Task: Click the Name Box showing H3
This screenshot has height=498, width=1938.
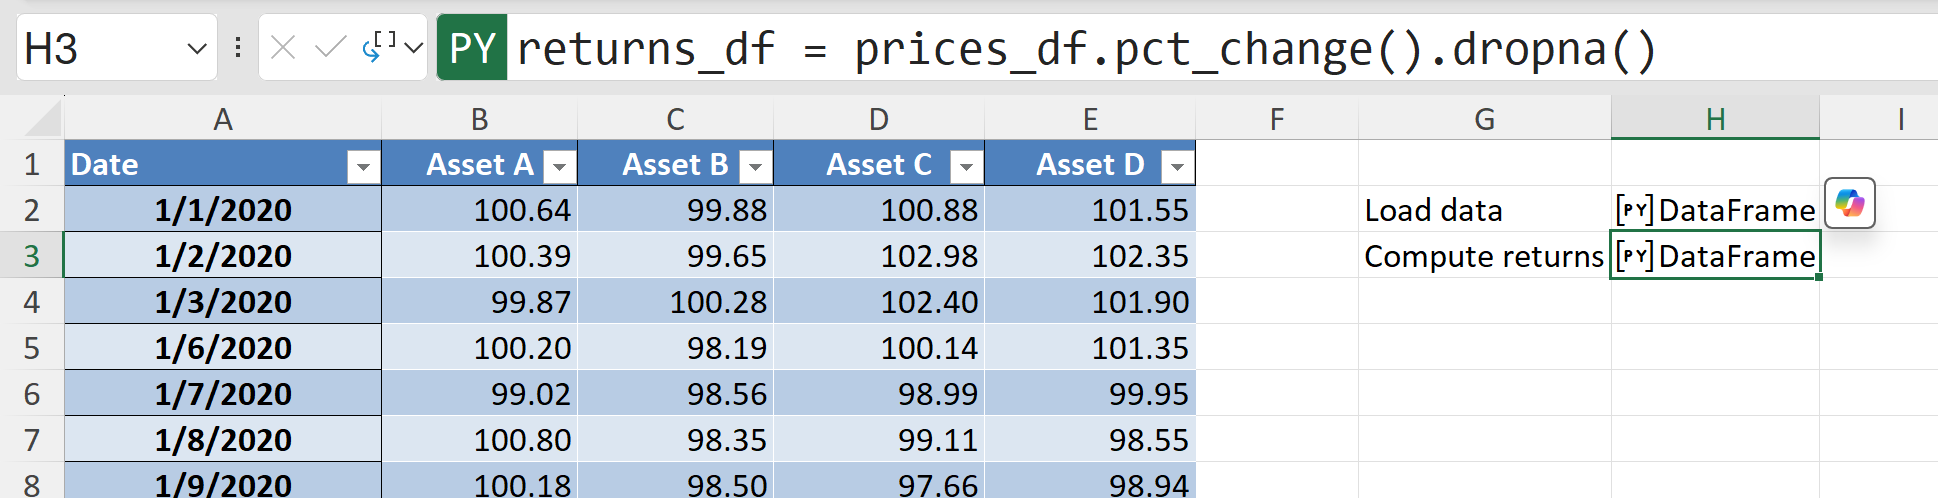Action: click(x=100, y=48)
